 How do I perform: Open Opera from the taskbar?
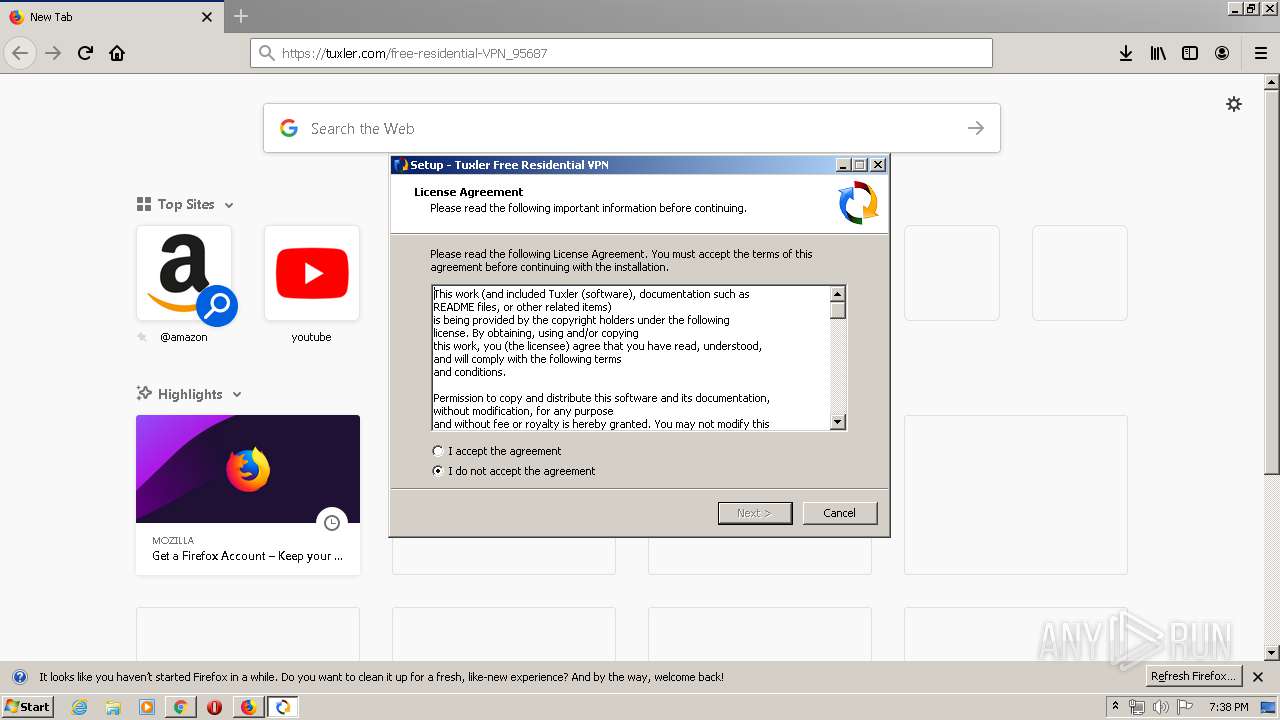pos(214,707)
